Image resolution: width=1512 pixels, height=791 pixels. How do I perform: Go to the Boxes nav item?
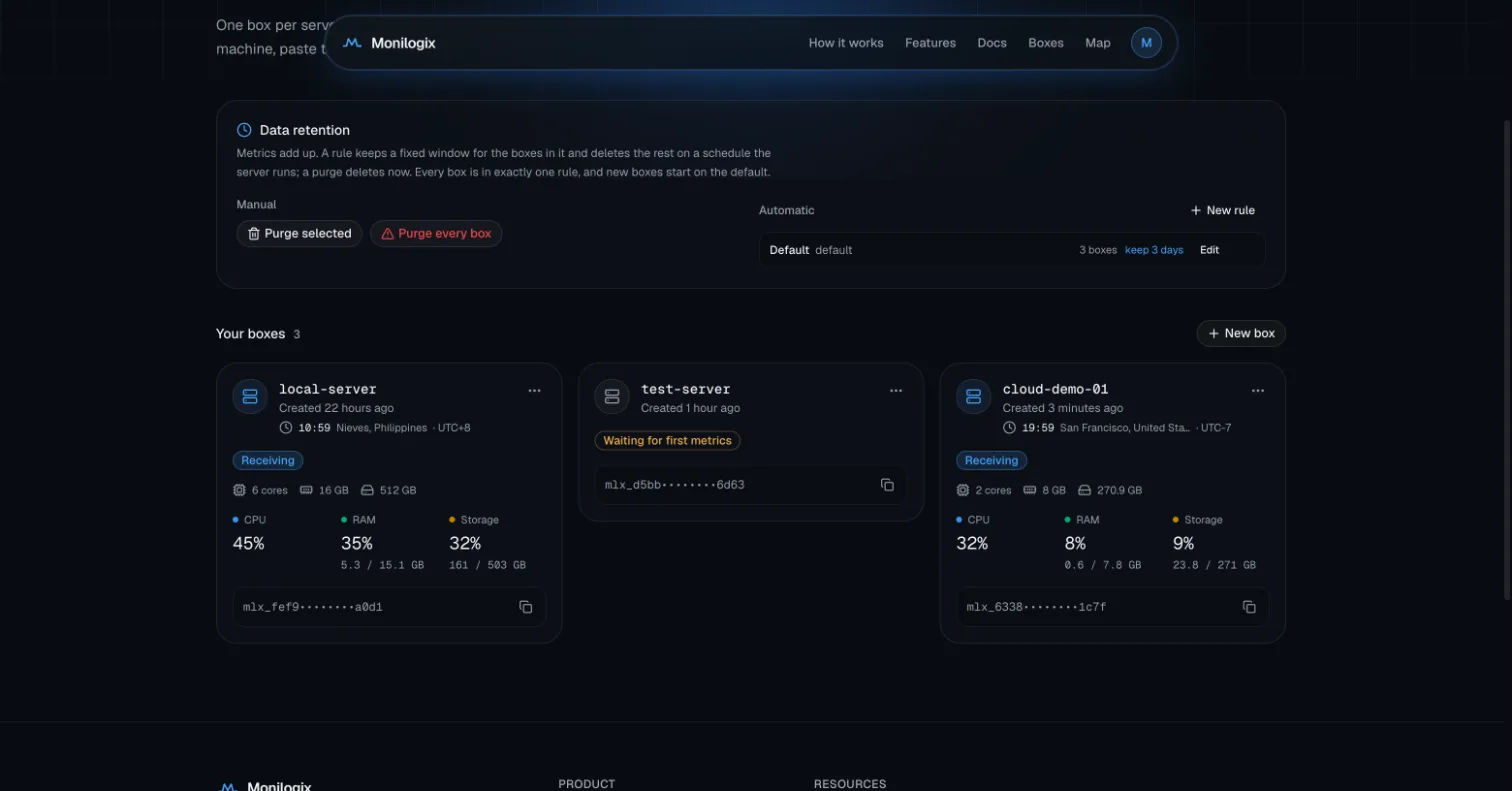[x=1046, y=43]
